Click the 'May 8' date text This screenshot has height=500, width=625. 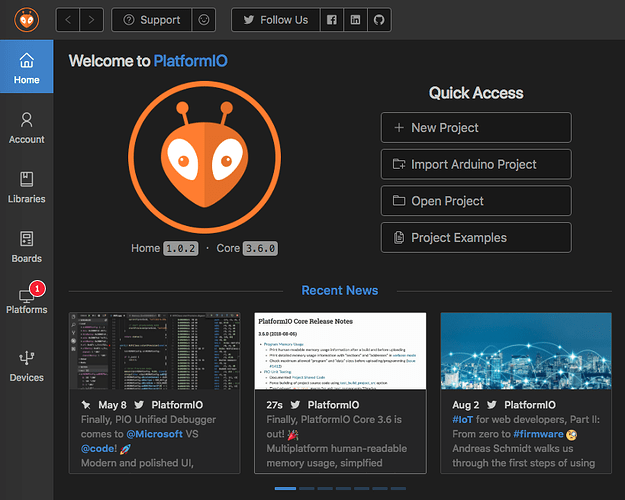pos(112,405)
